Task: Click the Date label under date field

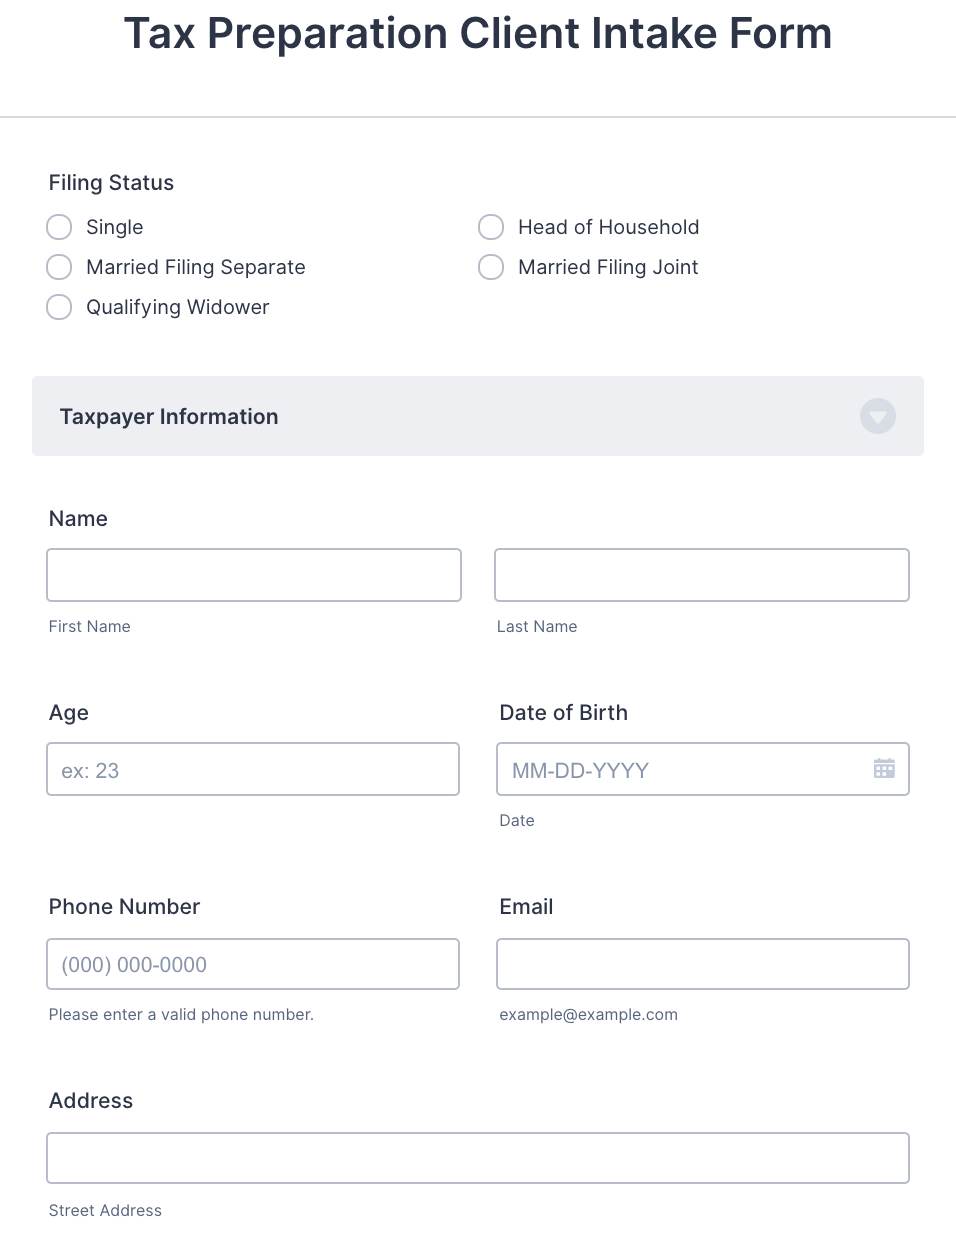Action: click(516, 820)
